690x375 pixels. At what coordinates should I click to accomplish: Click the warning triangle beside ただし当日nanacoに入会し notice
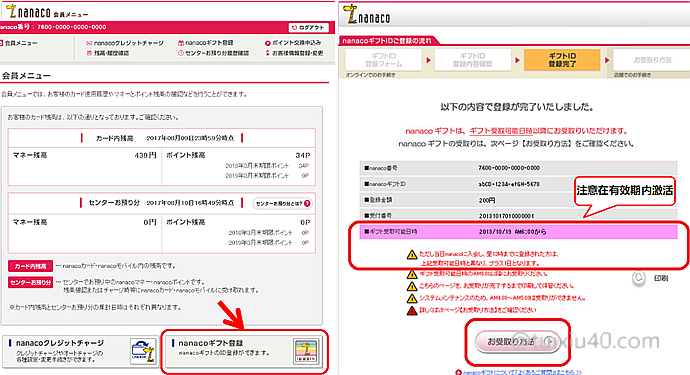point(411,254)
